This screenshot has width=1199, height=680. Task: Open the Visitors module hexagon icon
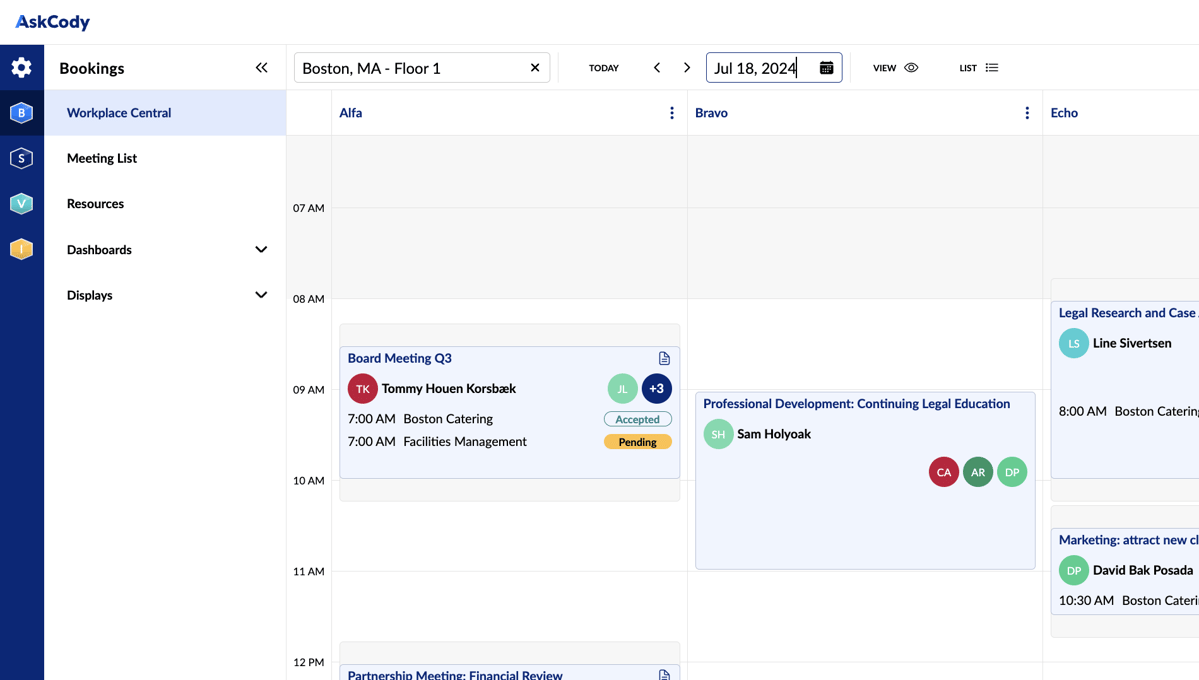coord(21,203)
